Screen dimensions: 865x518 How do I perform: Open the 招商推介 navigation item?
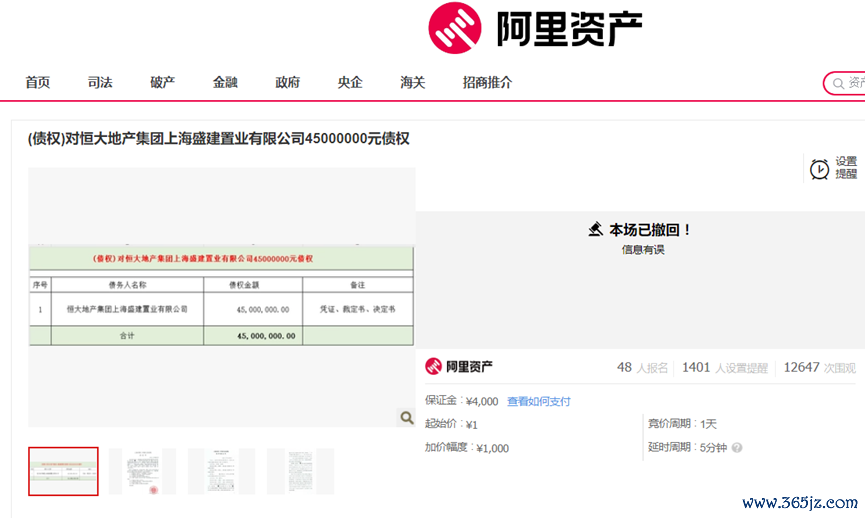click(x=487, y=83)
